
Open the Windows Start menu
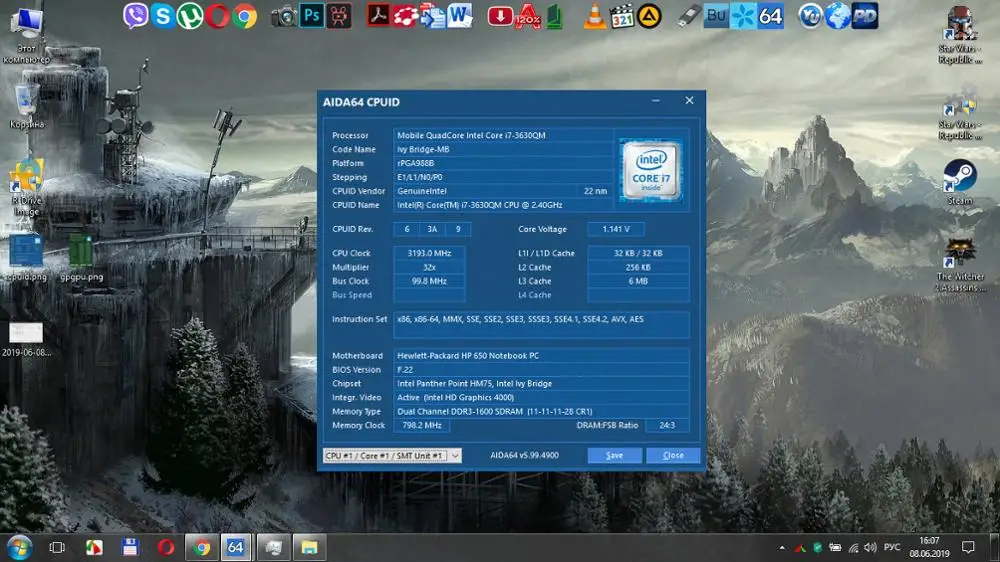[20, 547]
